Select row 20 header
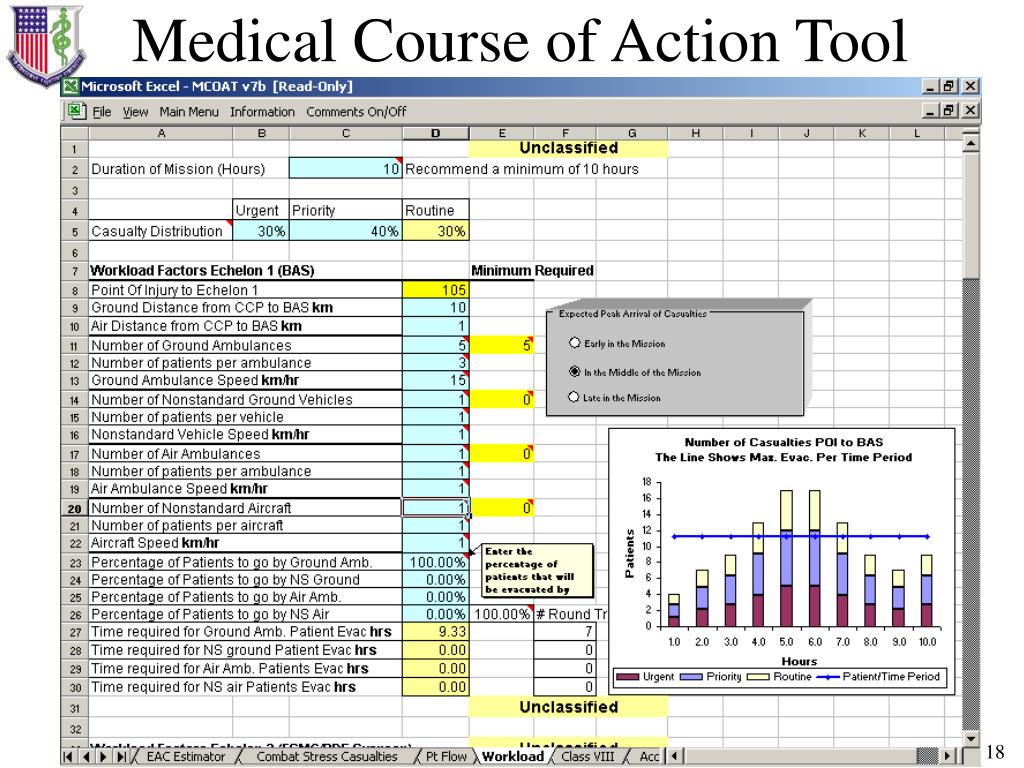1024x768 pixels. tap(74, 508)
